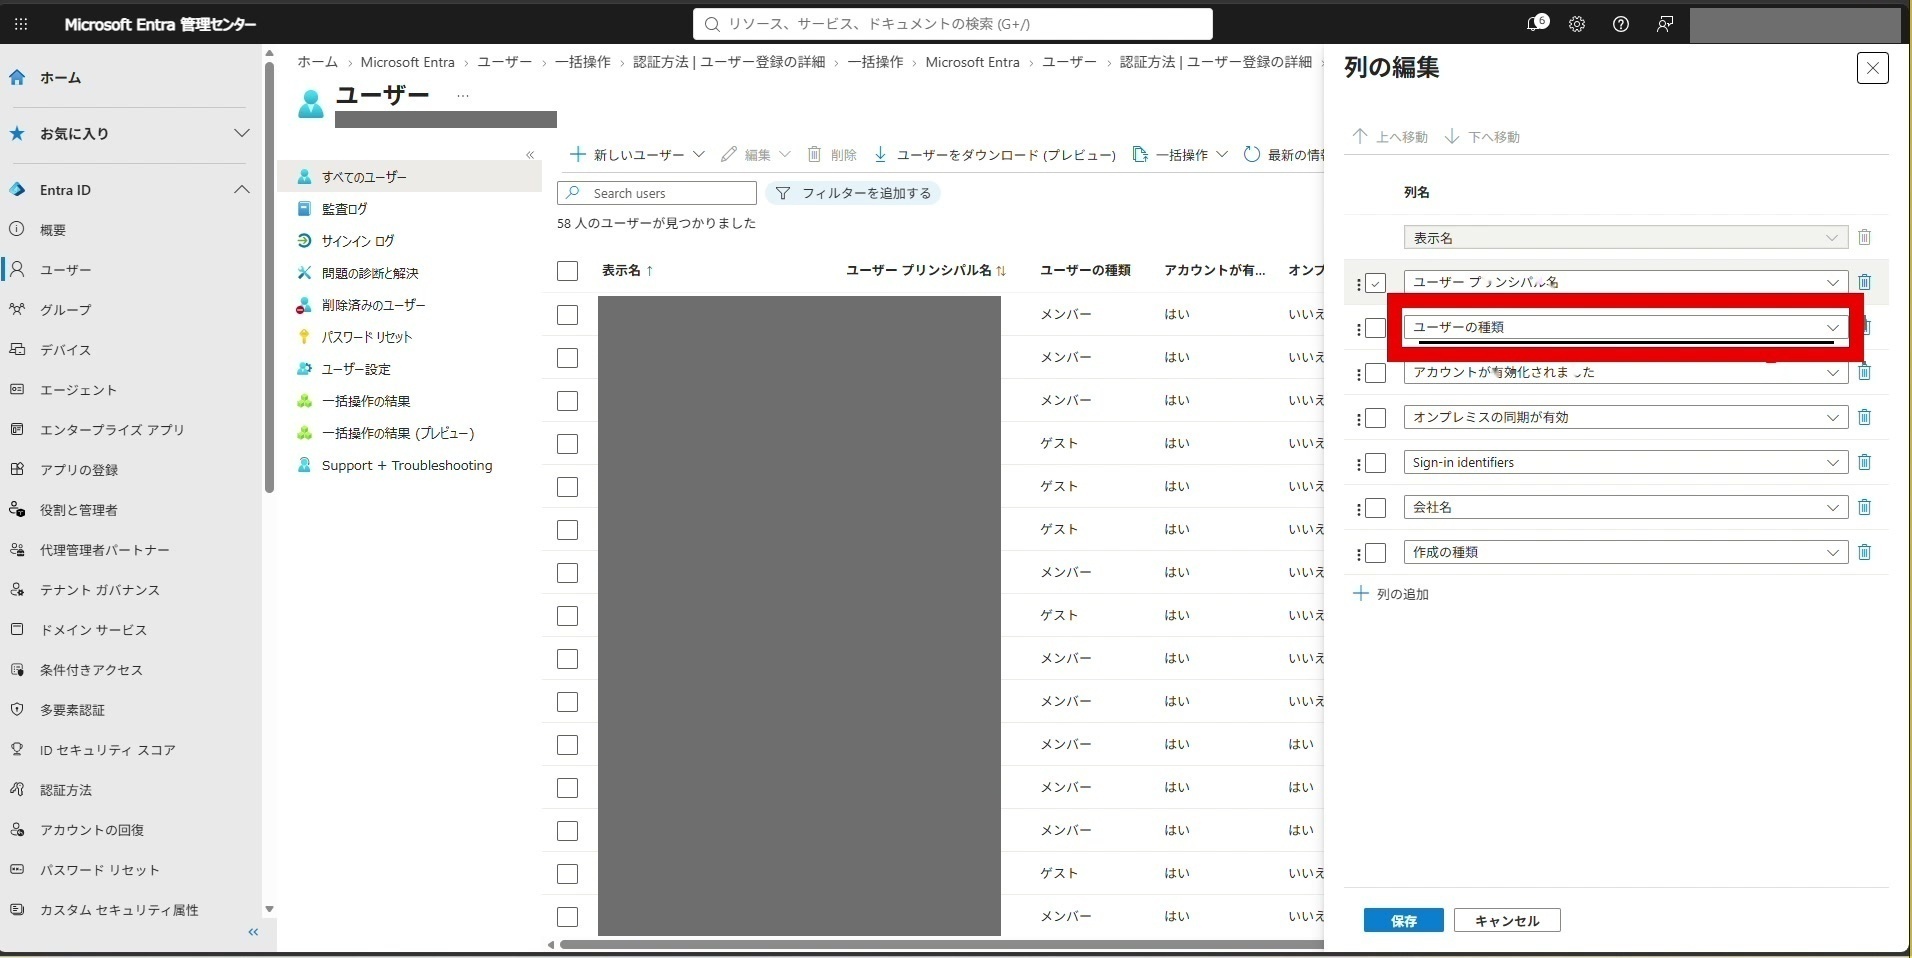Check the 作成の種類 column checkbox

(x=1376, y=553)
